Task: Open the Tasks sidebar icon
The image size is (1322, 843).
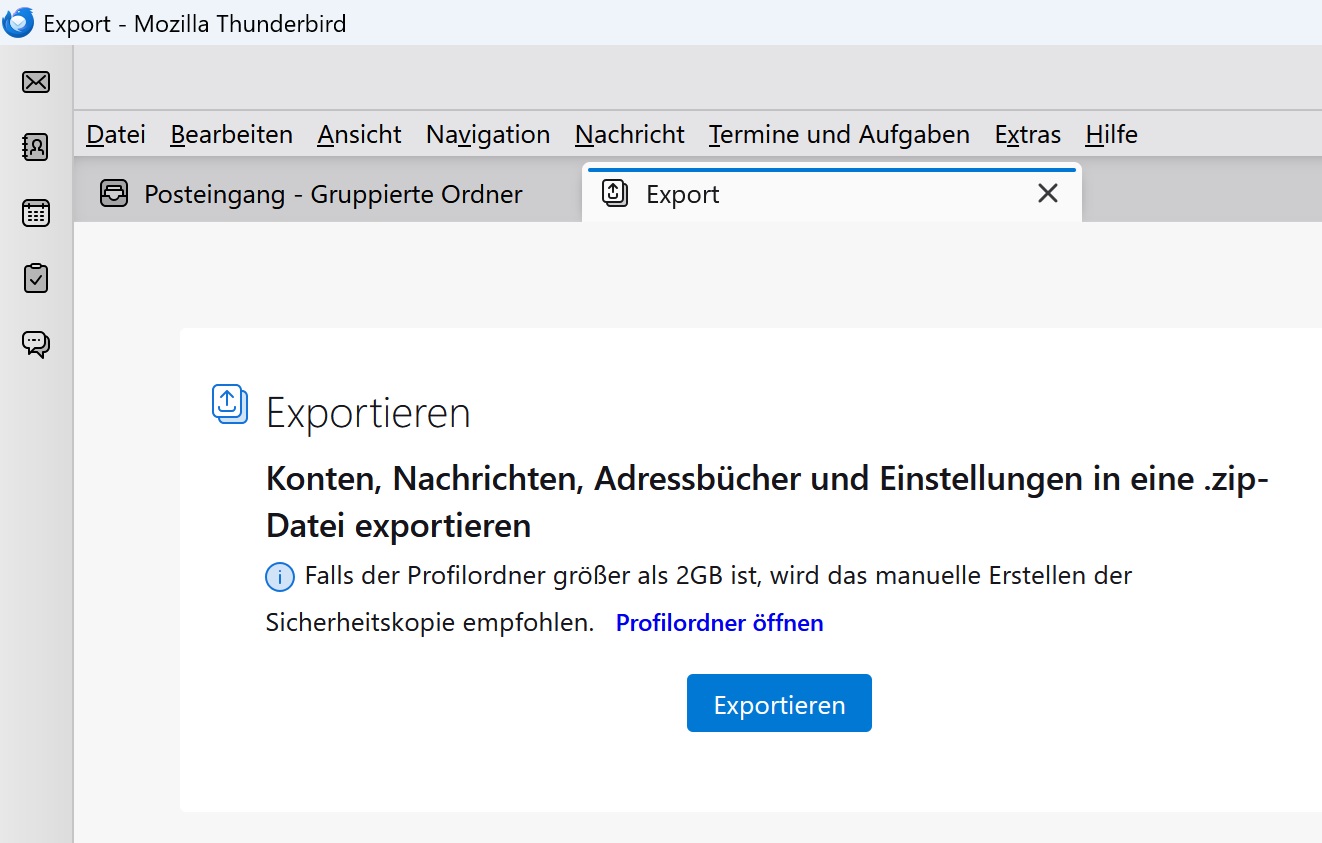Action: pyautogui.click(x=36, y=278)
